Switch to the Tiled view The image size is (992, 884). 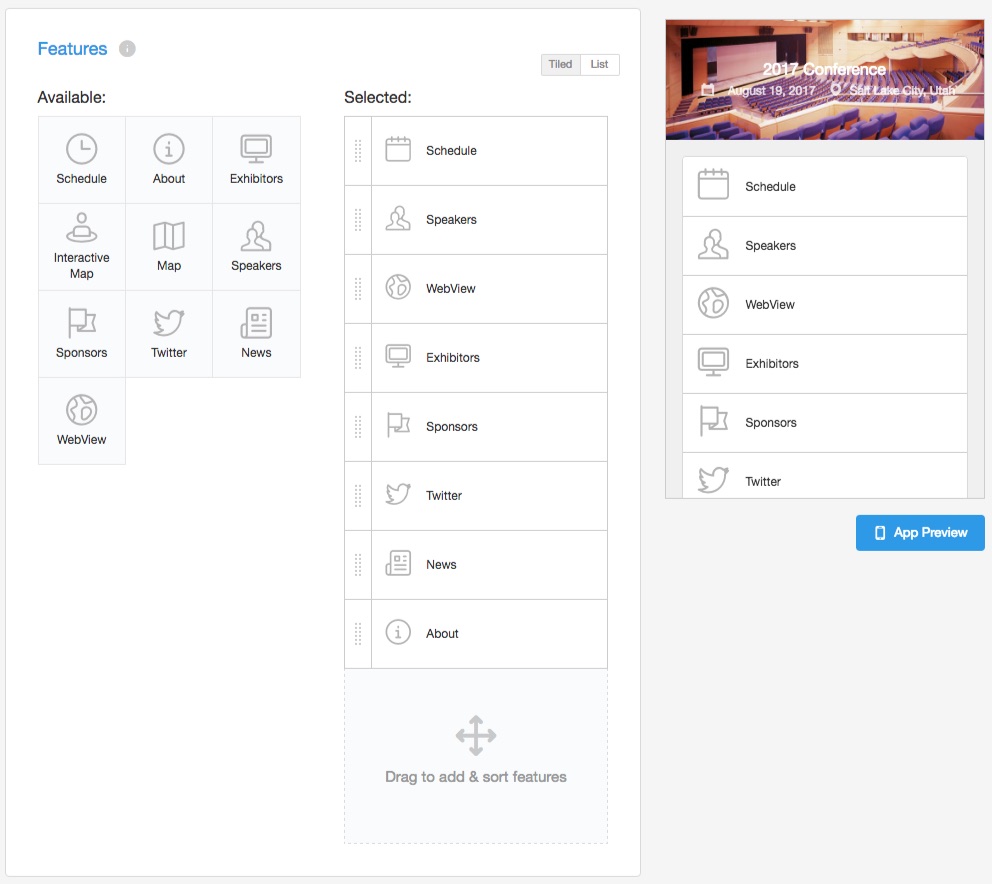(x=561, y=65)
